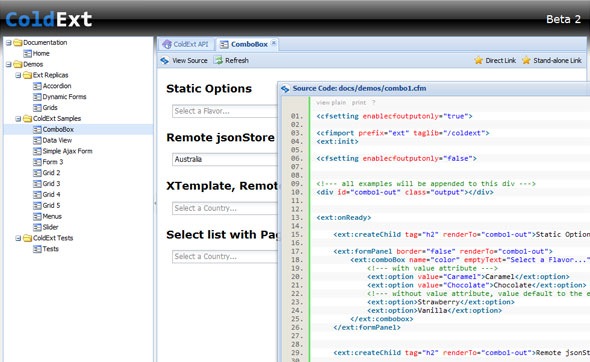Viewport: 590px width, 362px height.
Task: Collapse the ColdExt Samples folder
Action: tap(18, 119)
